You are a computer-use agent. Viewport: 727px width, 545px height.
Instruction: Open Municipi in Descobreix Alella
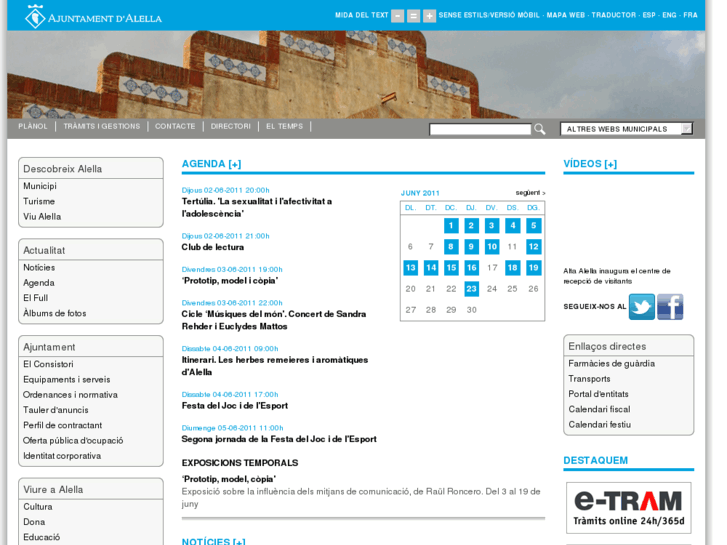click(x=40, y=186)
